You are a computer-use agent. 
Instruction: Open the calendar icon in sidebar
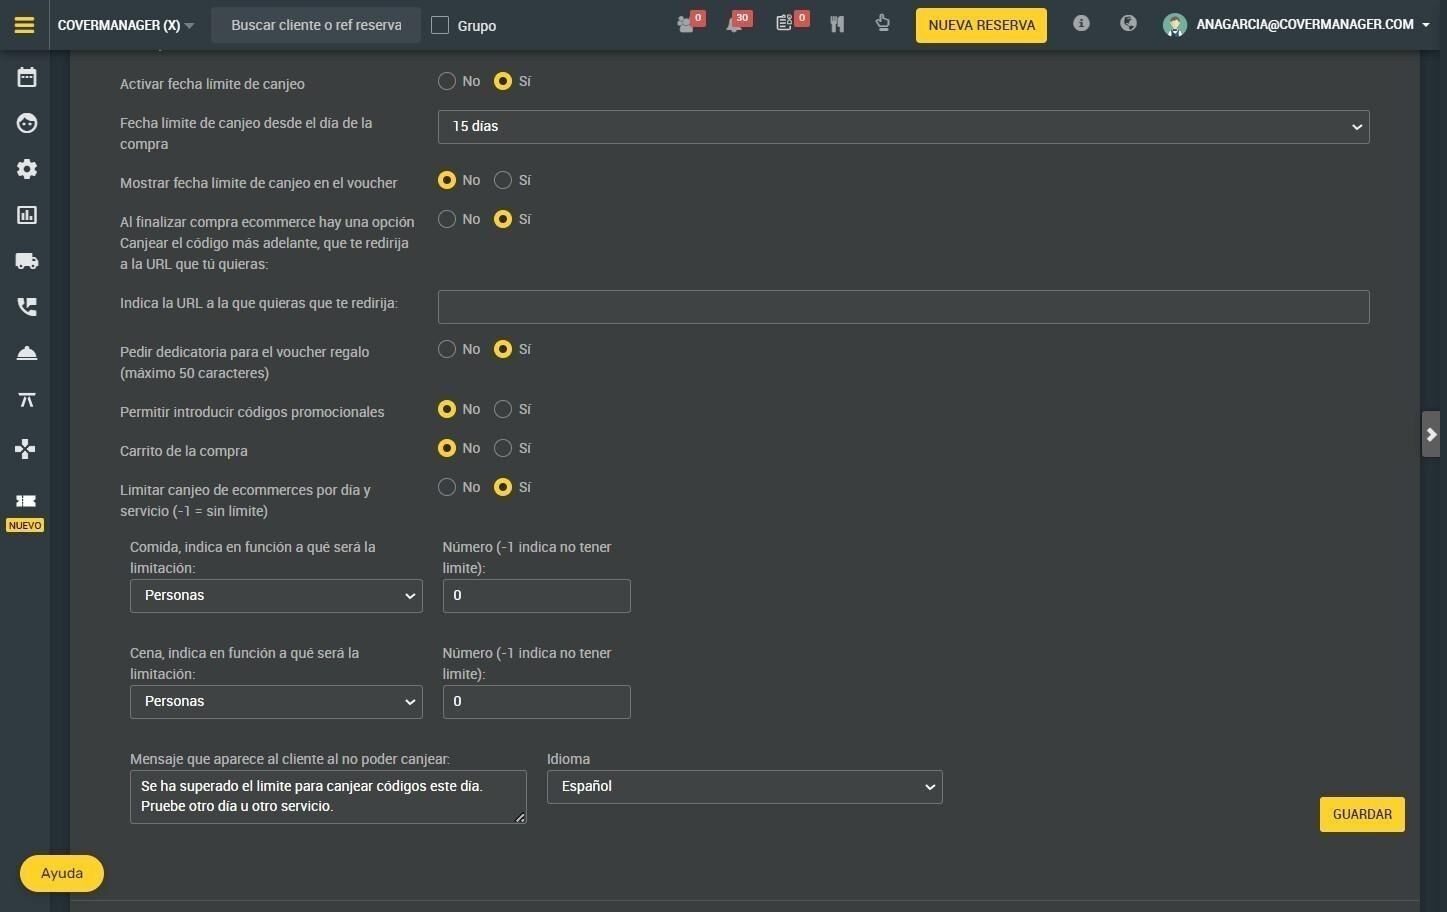pyautogui.click(x=27, y=77)
